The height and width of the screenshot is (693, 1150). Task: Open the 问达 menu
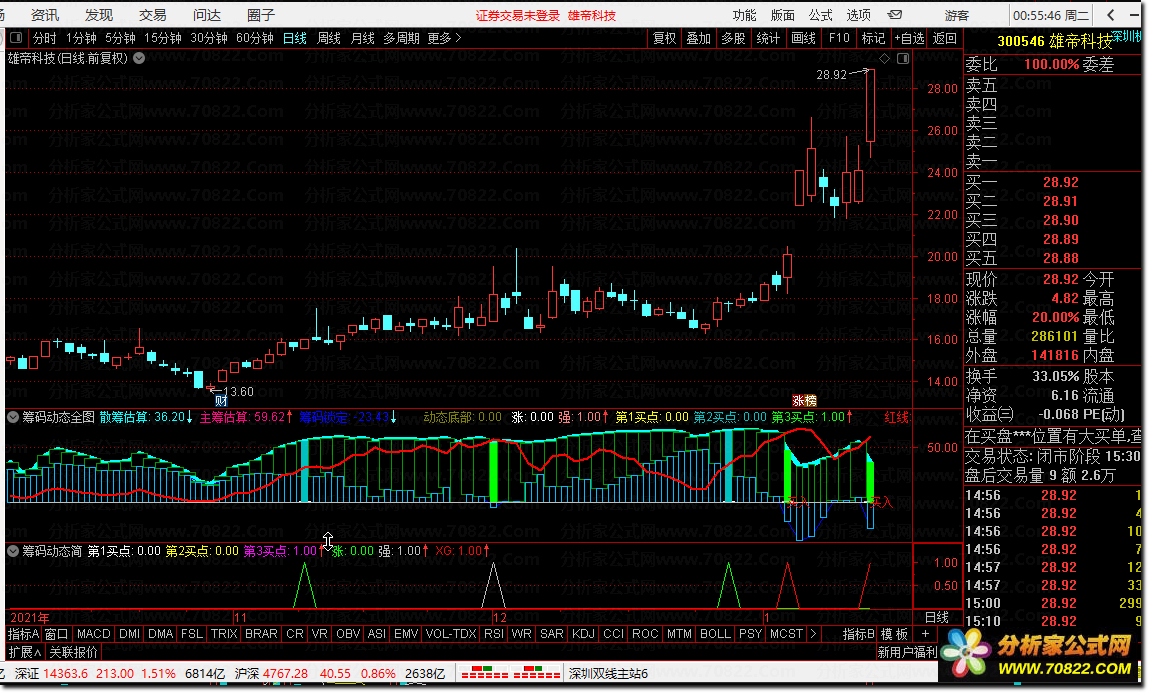tap(207, 15)
